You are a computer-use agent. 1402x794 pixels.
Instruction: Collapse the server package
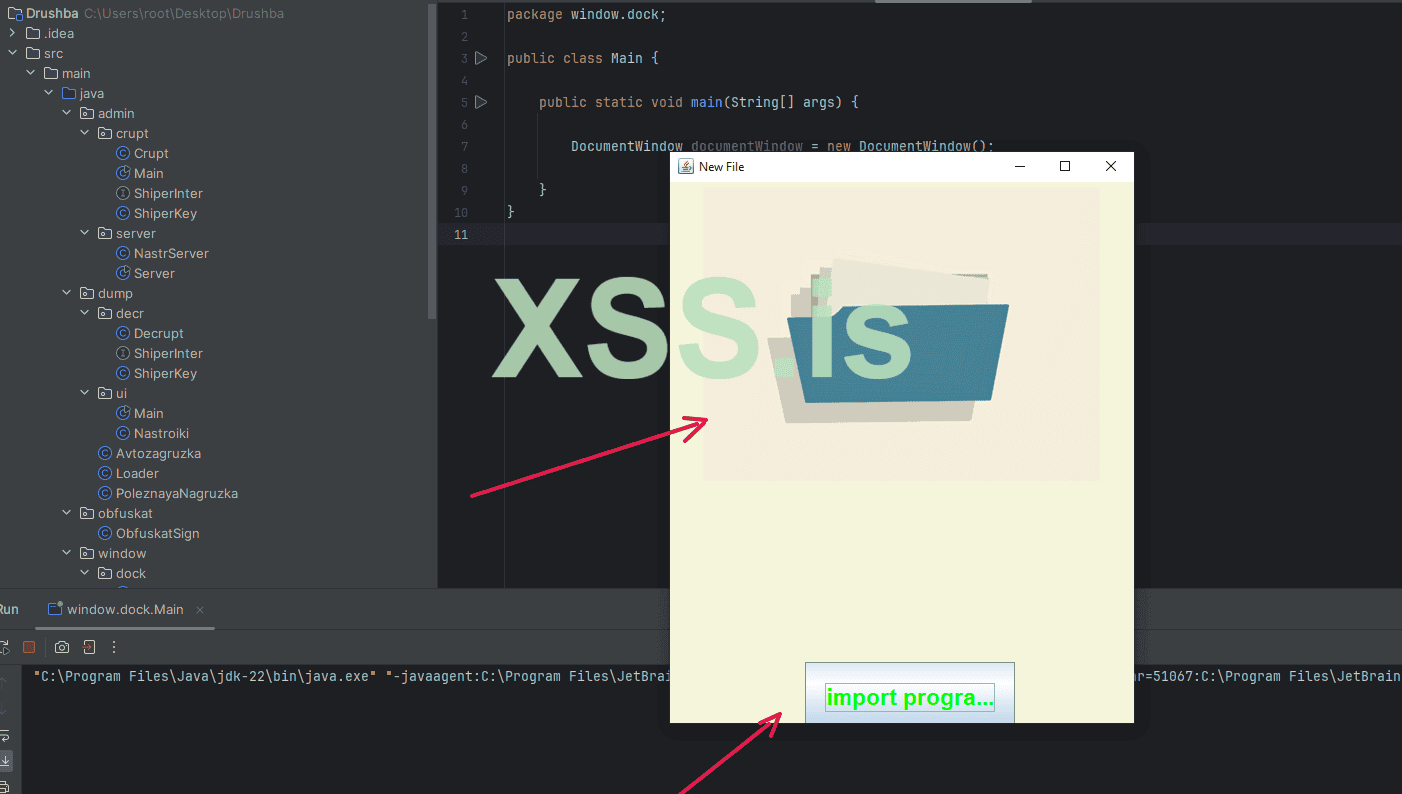point(85,233)
